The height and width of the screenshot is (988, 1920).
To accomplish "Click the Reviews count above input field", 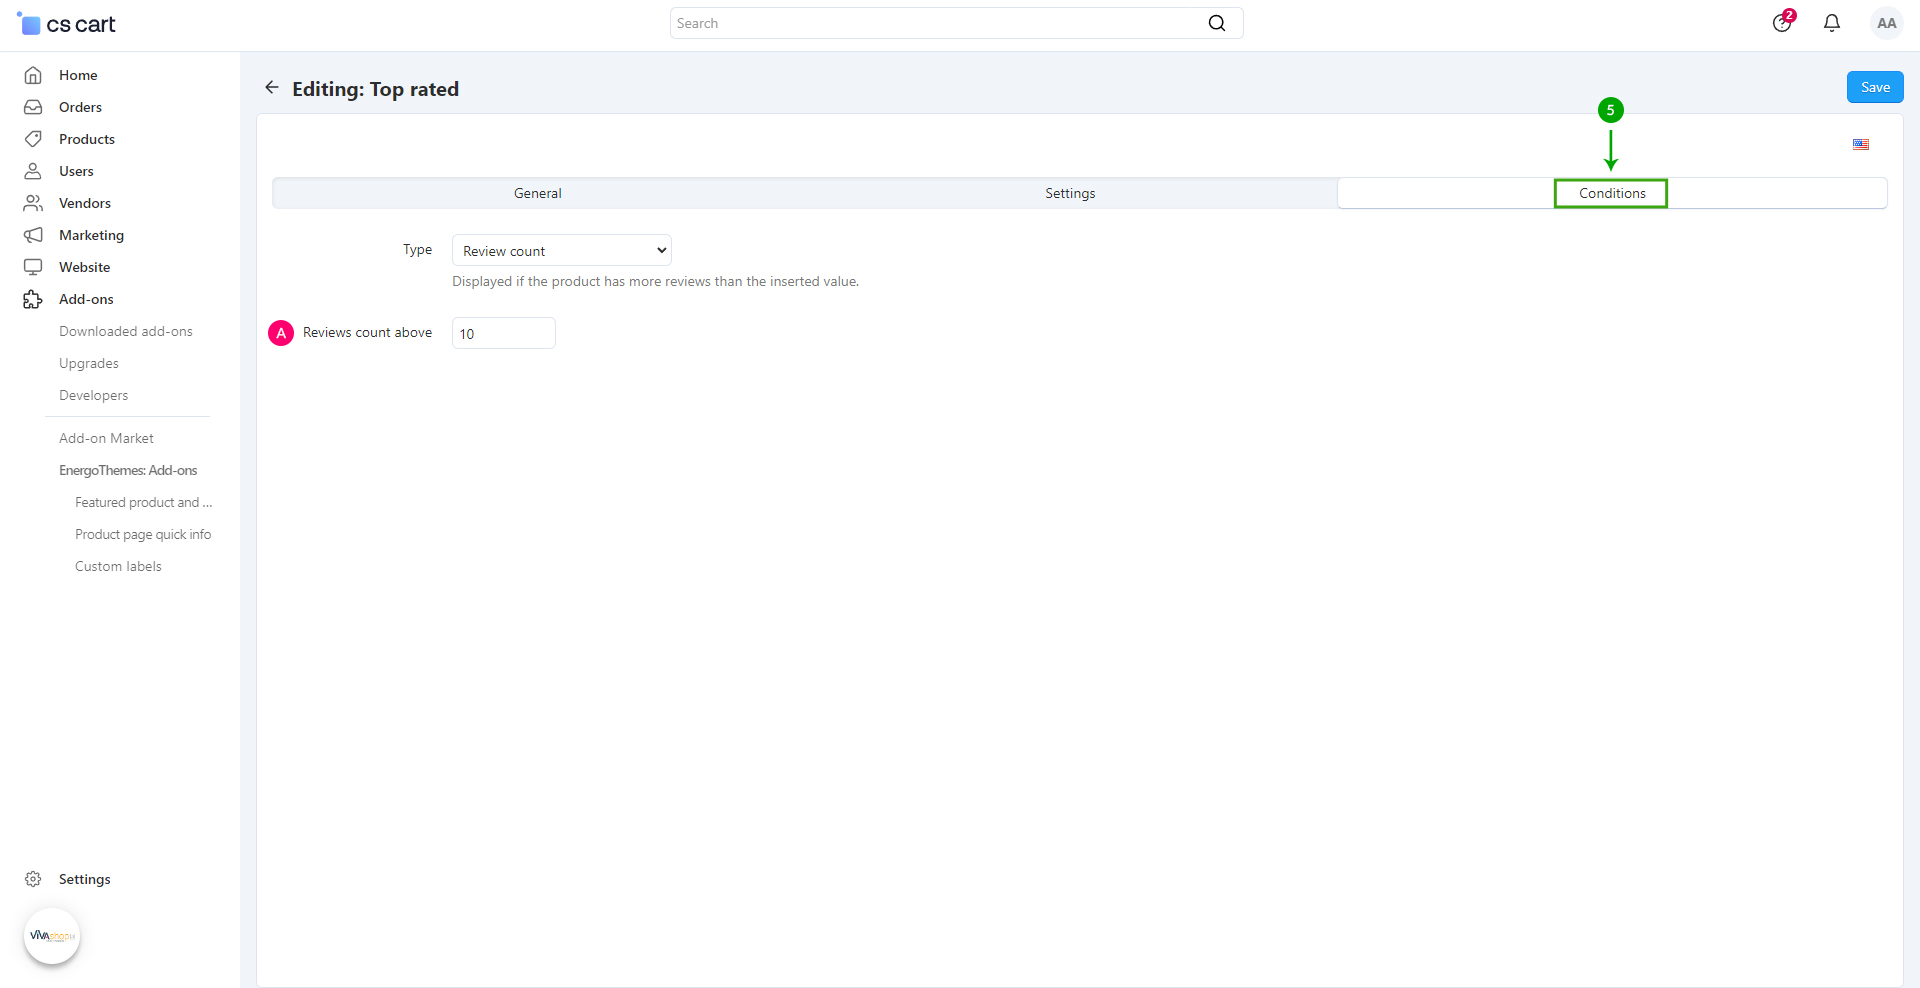I will 504,333.
